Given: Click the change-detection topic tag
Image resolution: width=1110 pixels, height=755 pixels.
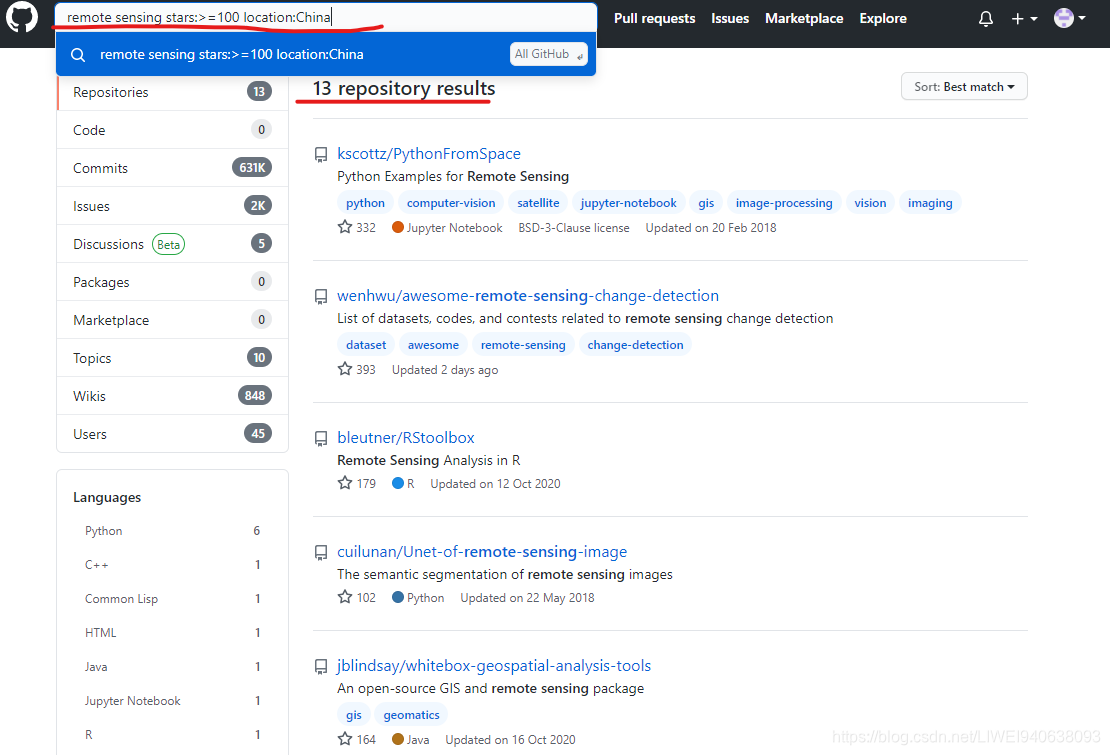Looking at the screenshot, I should click(635, 345).
